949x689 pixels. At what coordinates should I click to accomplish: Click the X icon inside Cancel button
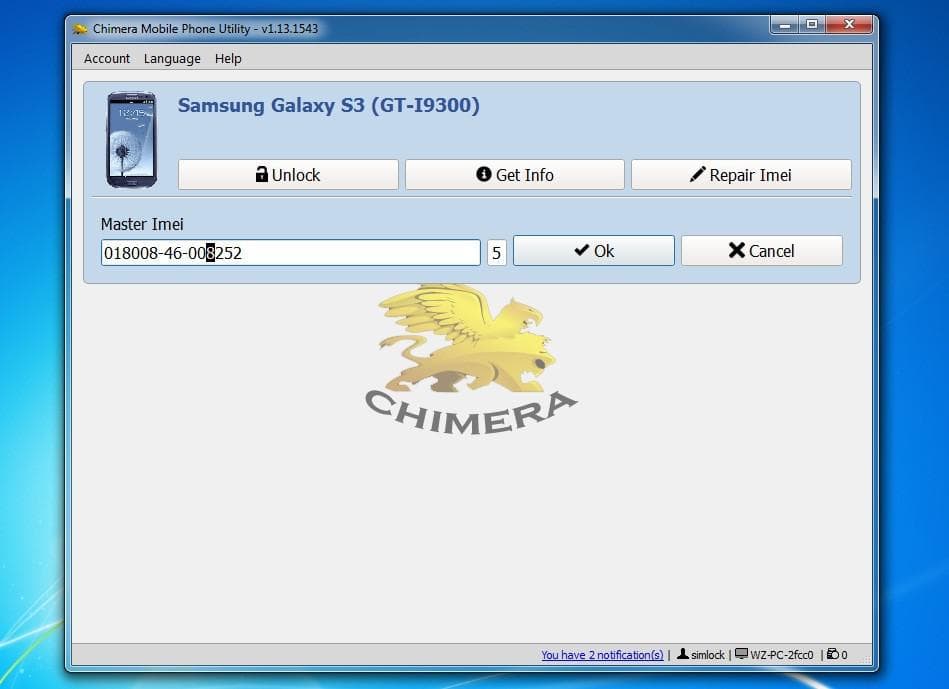click(737, 251)
